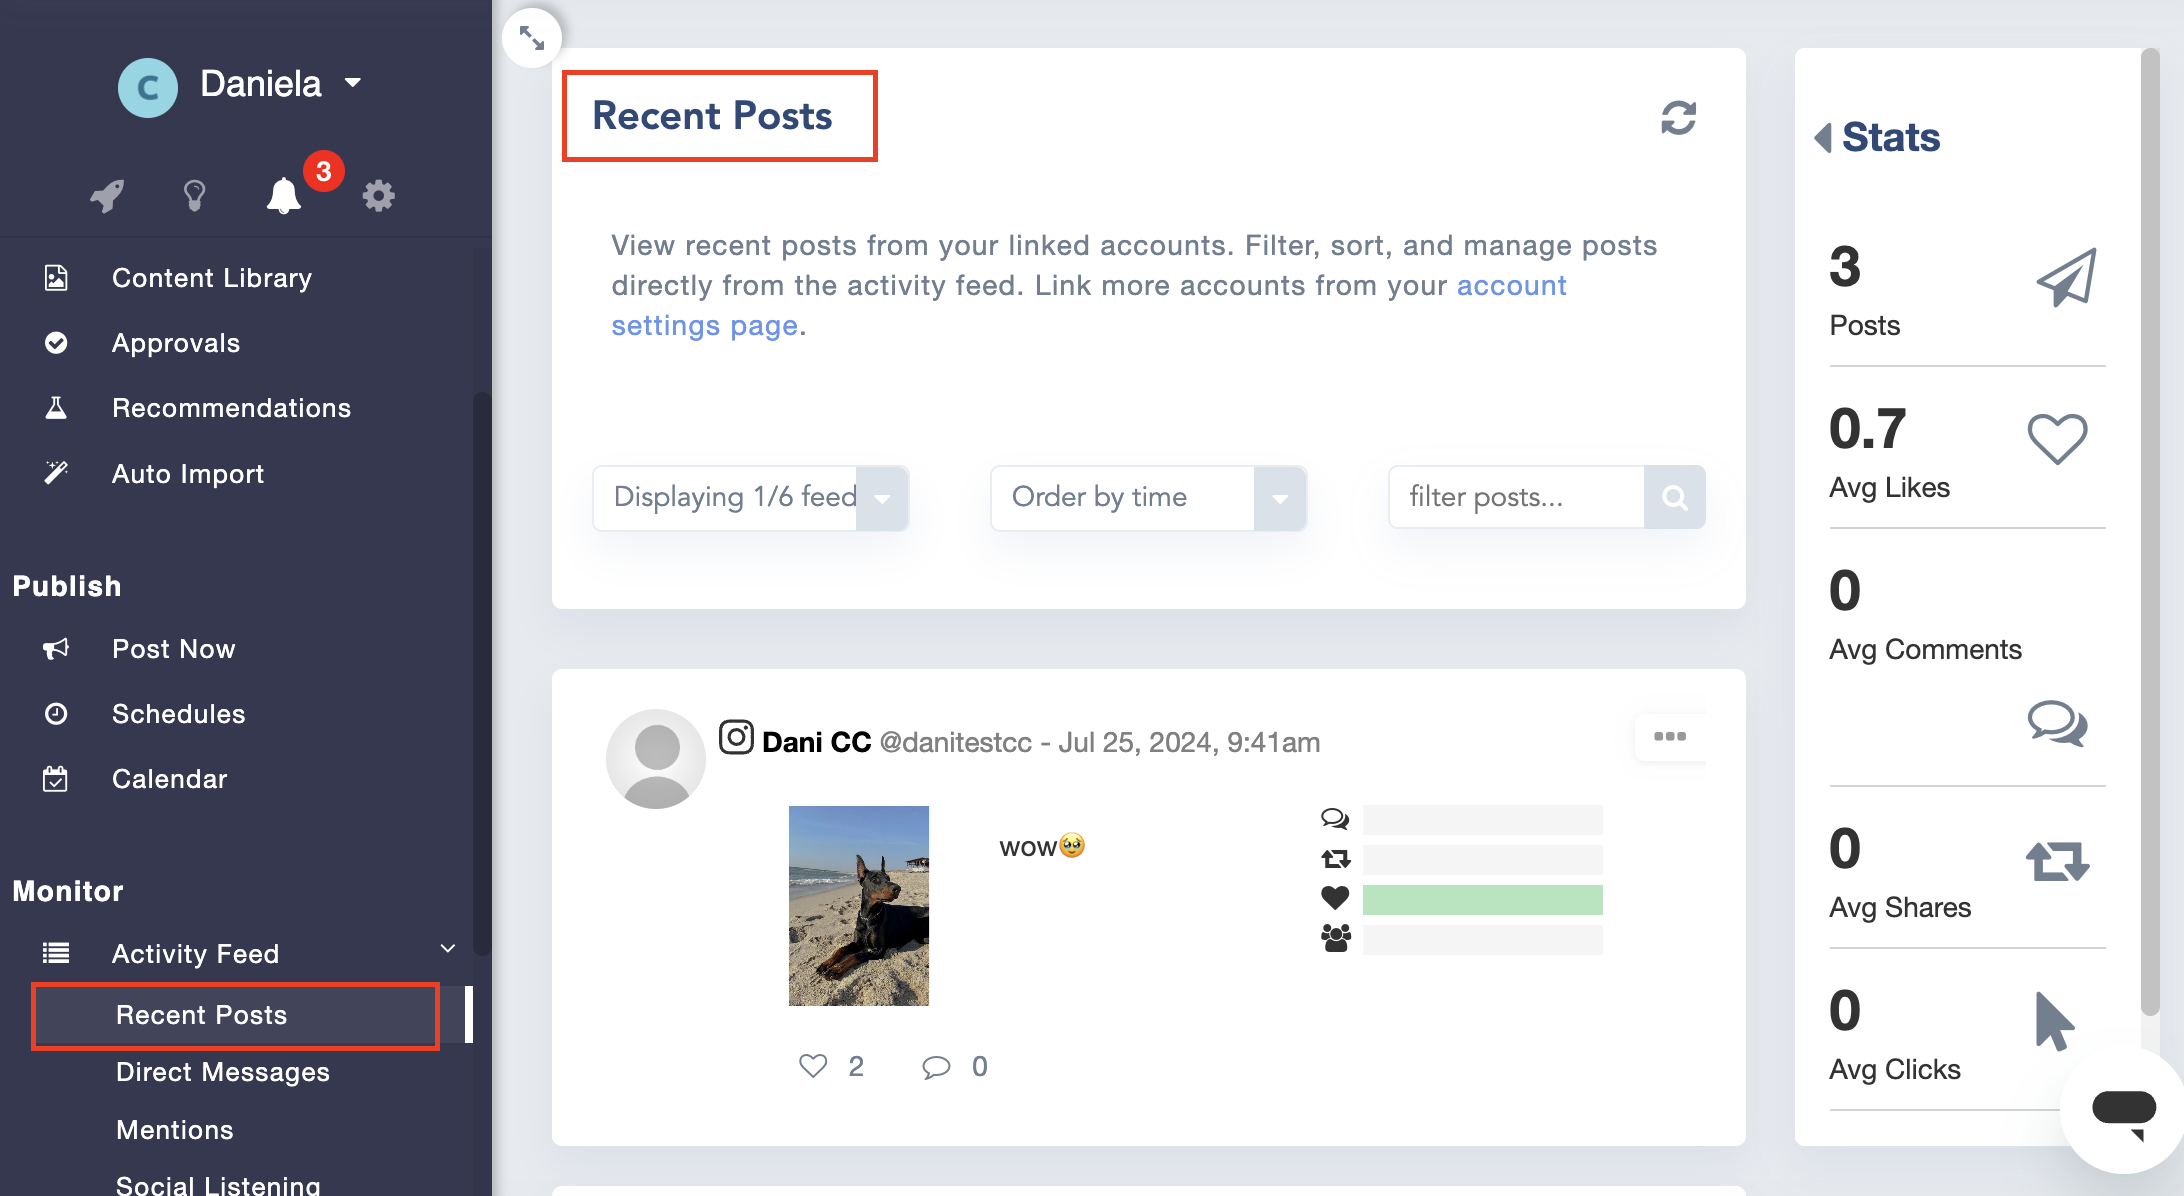Click the rocket launch icon
Image resolution: width=2184 pixels, height=1196 pixels.
[107, 195]
